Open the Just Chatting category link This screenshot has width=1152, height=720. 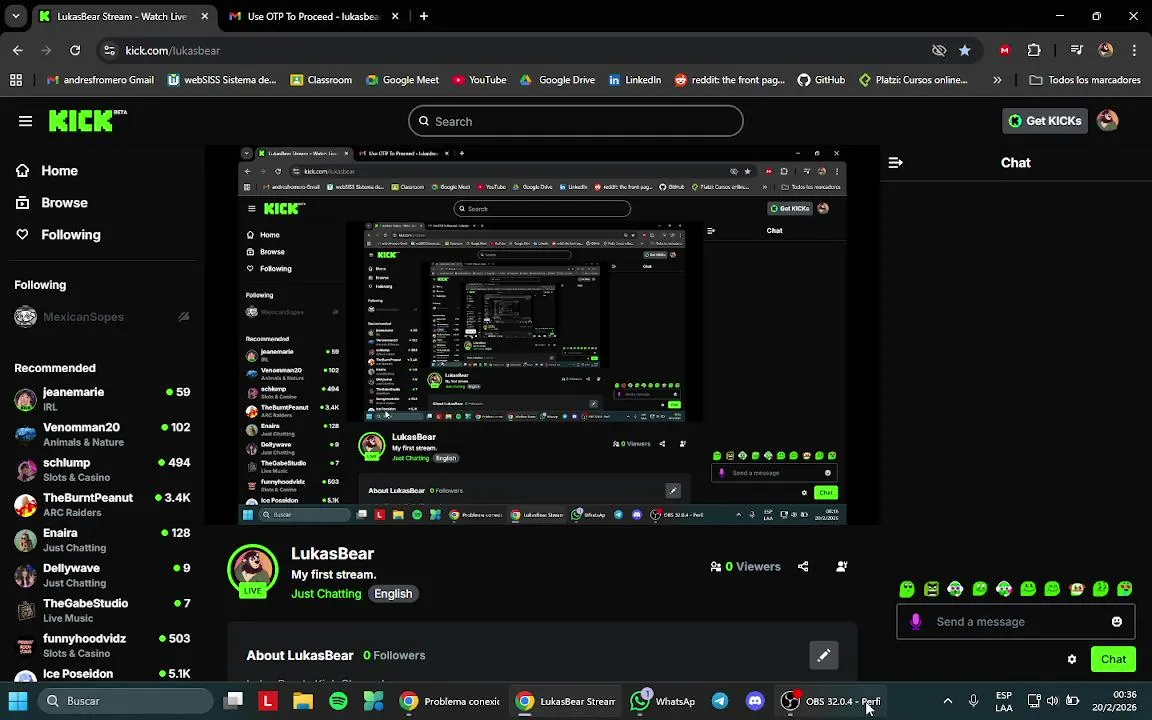click(x=326, y=594)
